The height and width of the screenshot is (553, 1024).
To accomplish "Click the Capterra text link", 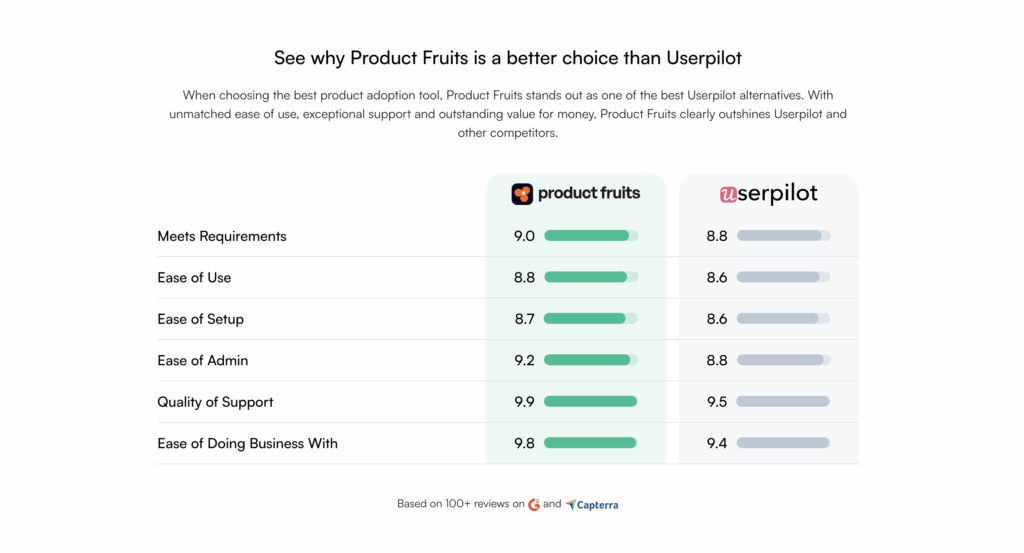I will 599,505.
